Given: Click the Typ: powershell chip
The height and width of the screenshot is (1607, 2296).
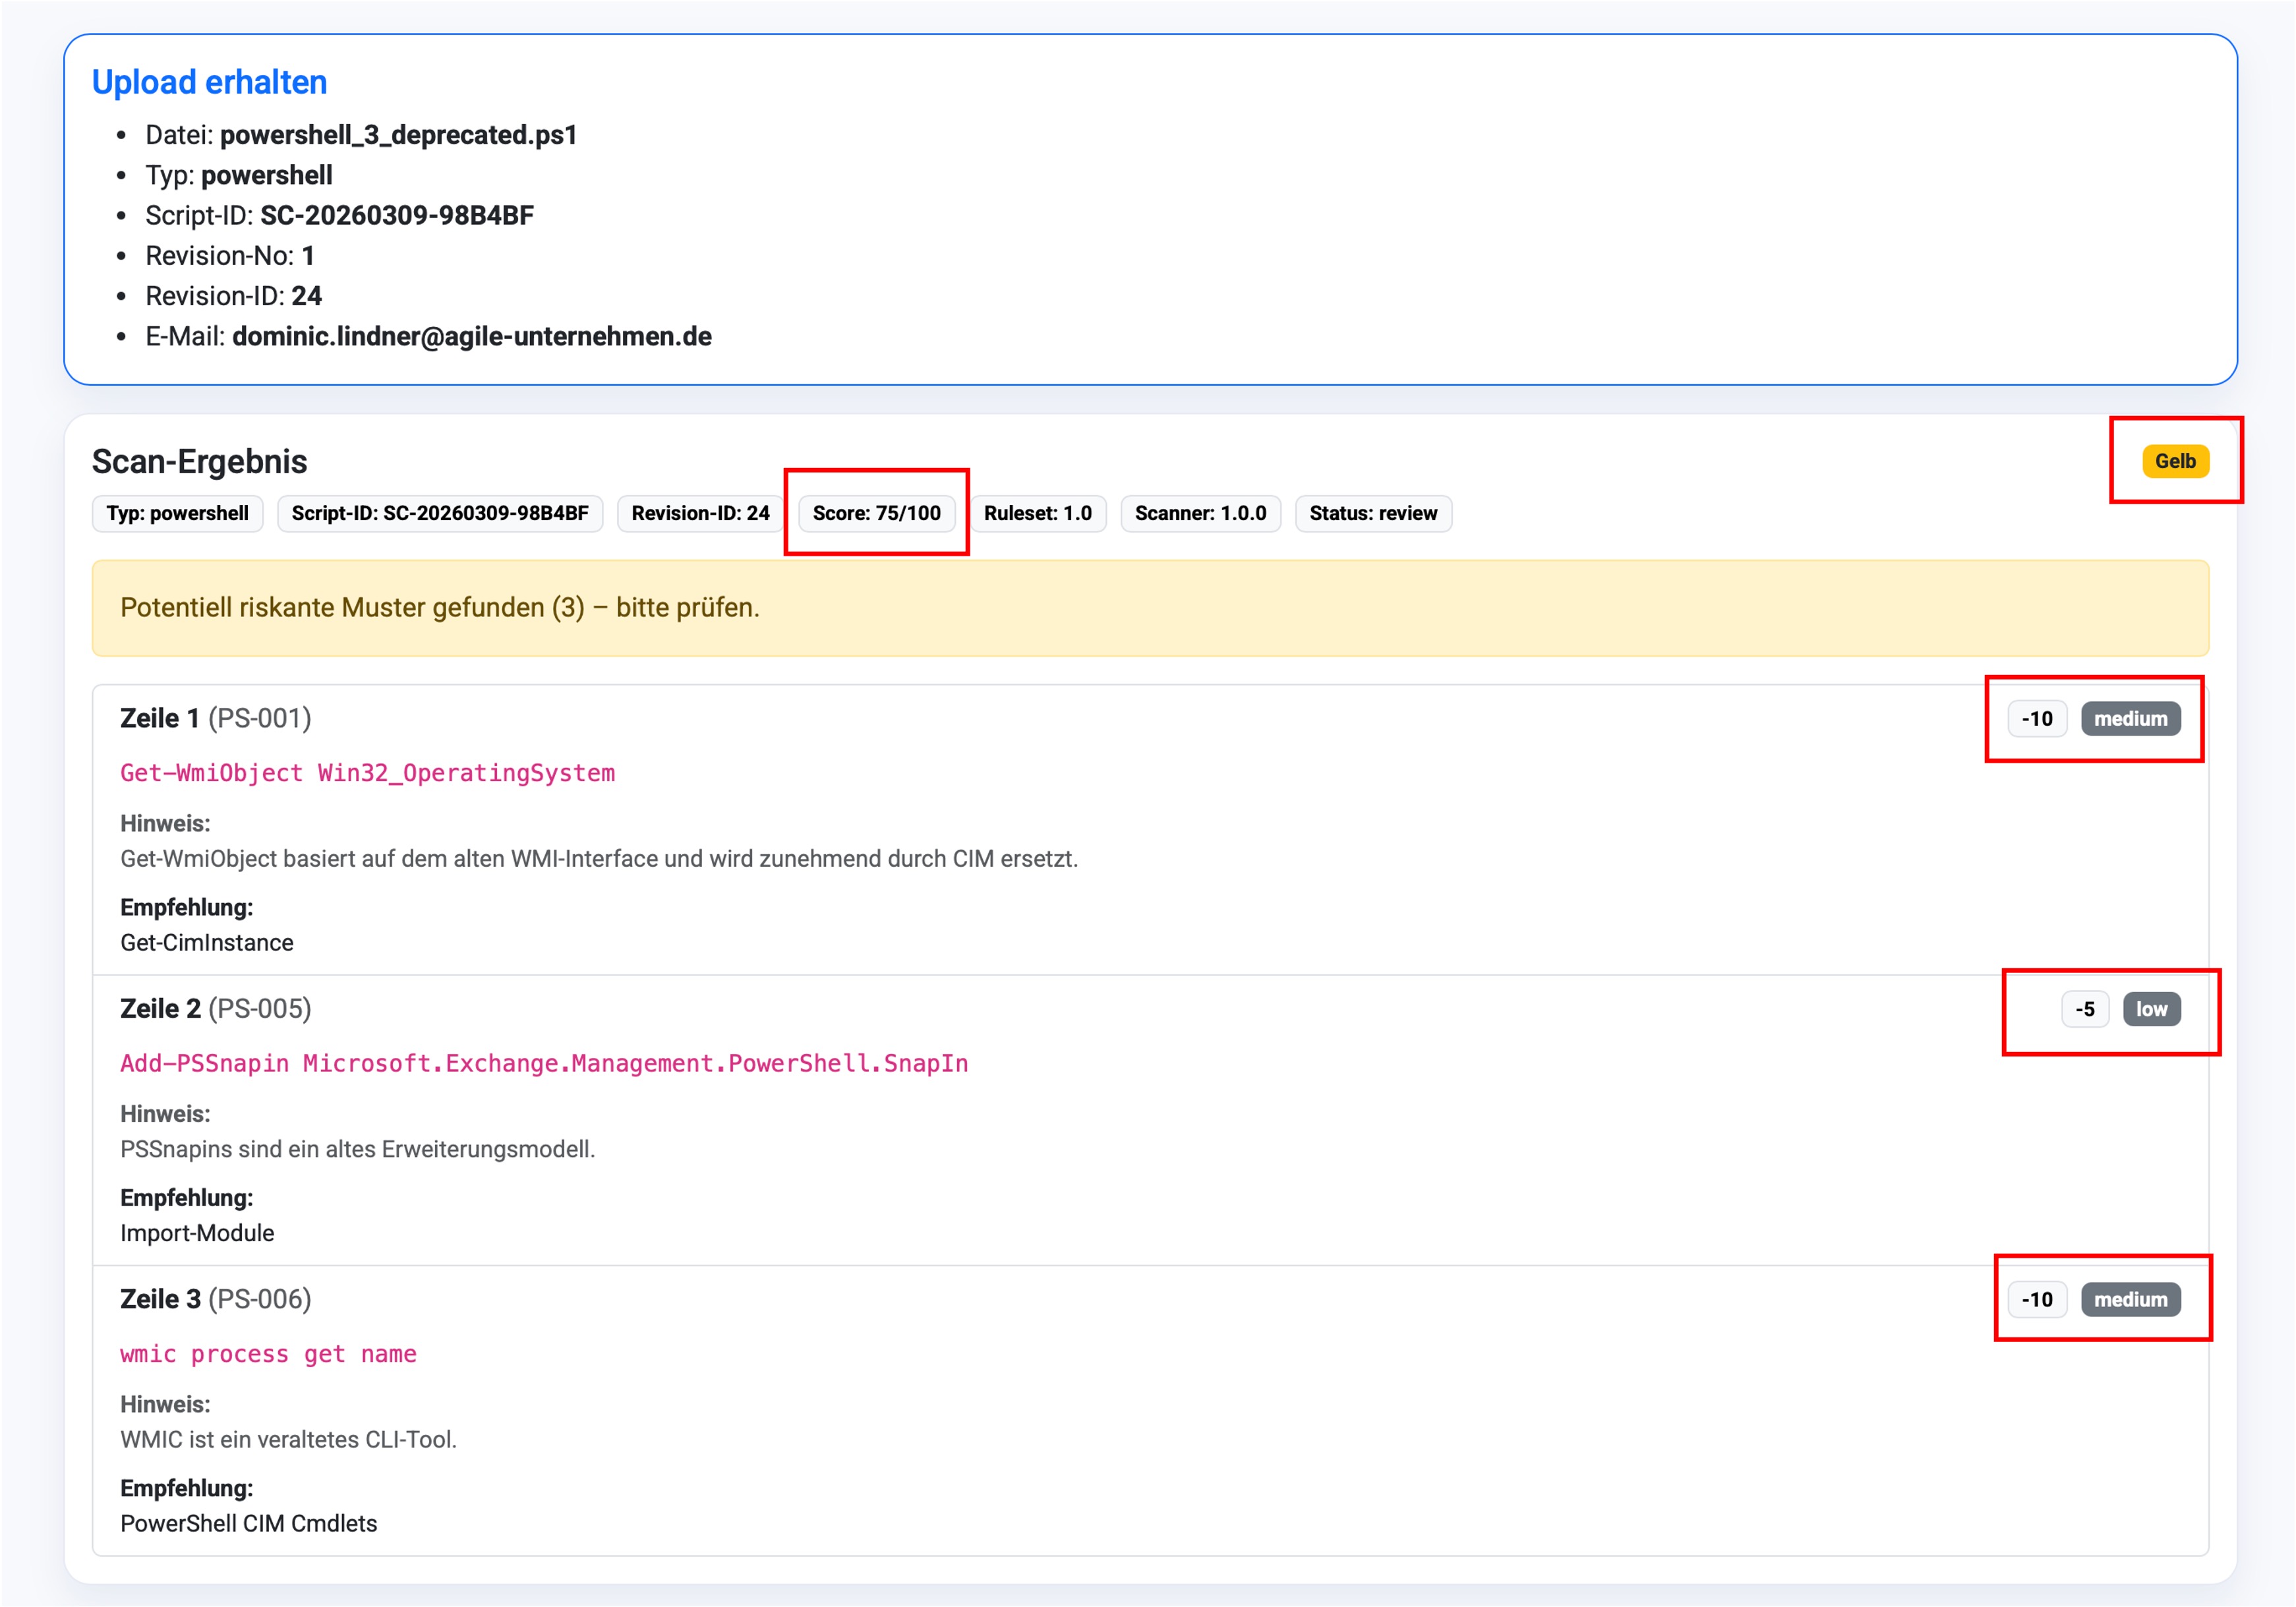Looking at the screenshot, I should point(177,513).
